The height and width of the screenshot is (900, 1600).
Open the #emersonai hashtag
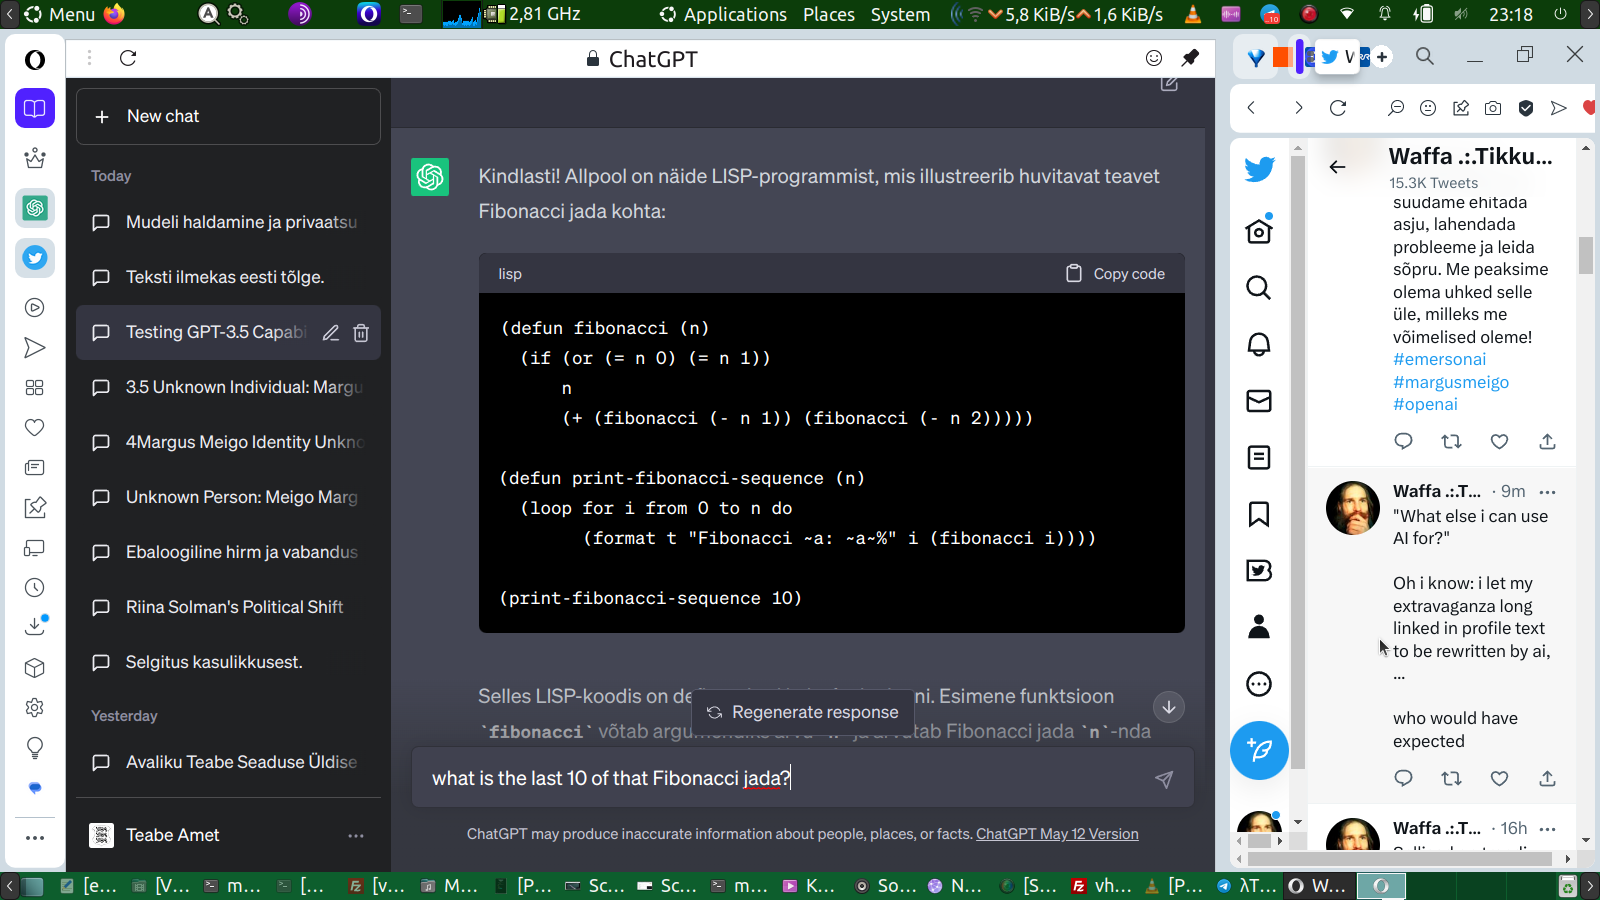1439,359
